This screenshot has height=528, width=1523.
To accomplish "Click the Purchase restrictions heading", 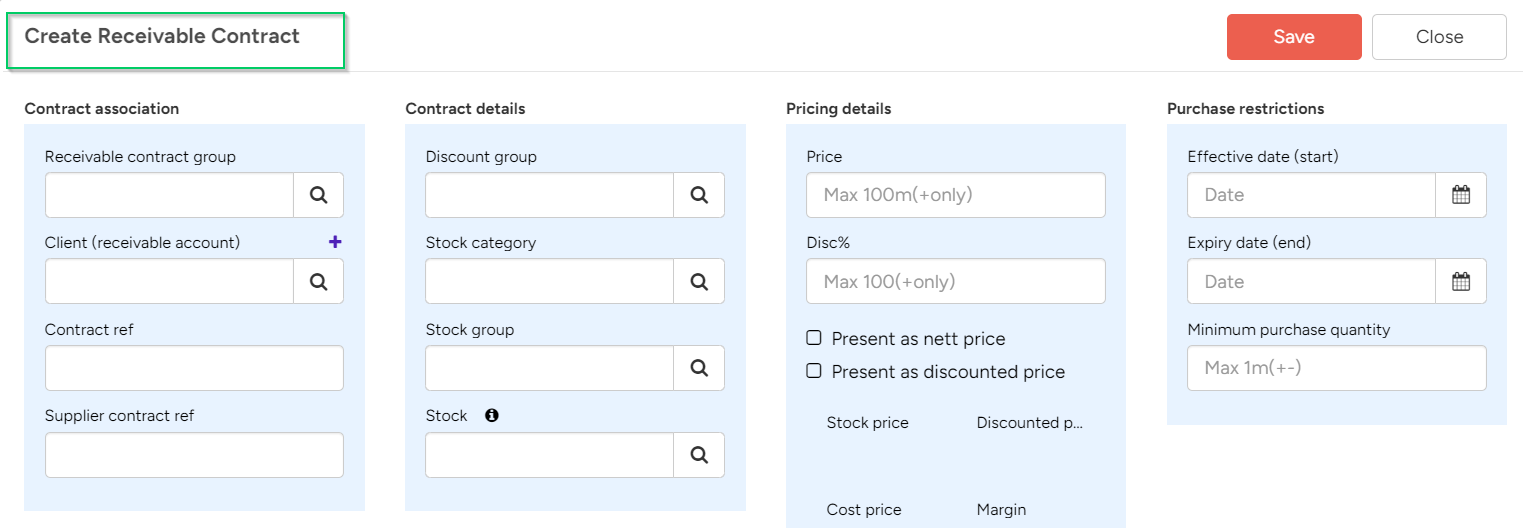I will coord(1246,108).
